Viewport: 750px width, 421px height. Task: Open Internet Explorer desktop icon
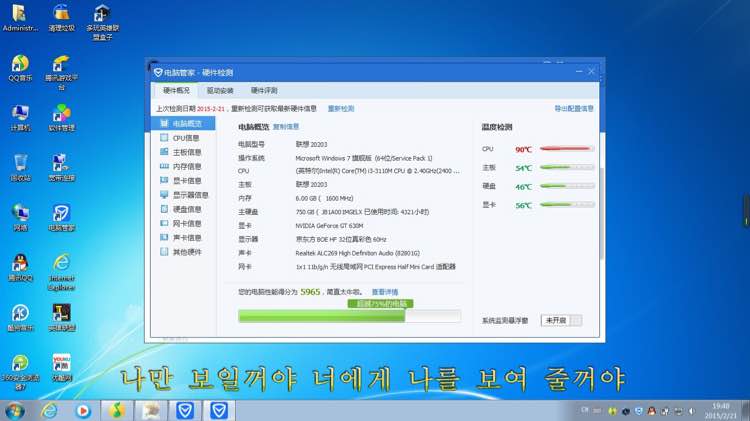click(61, 272)
